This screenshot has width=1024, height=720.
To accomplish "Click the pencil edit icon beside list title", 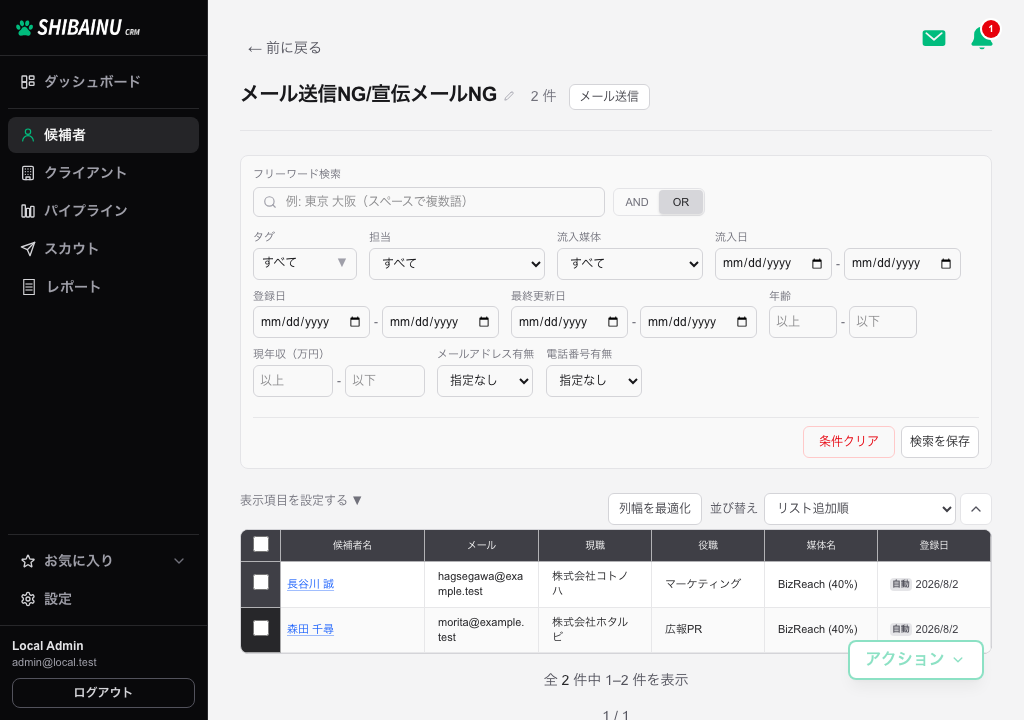I will tap(509, 96).
